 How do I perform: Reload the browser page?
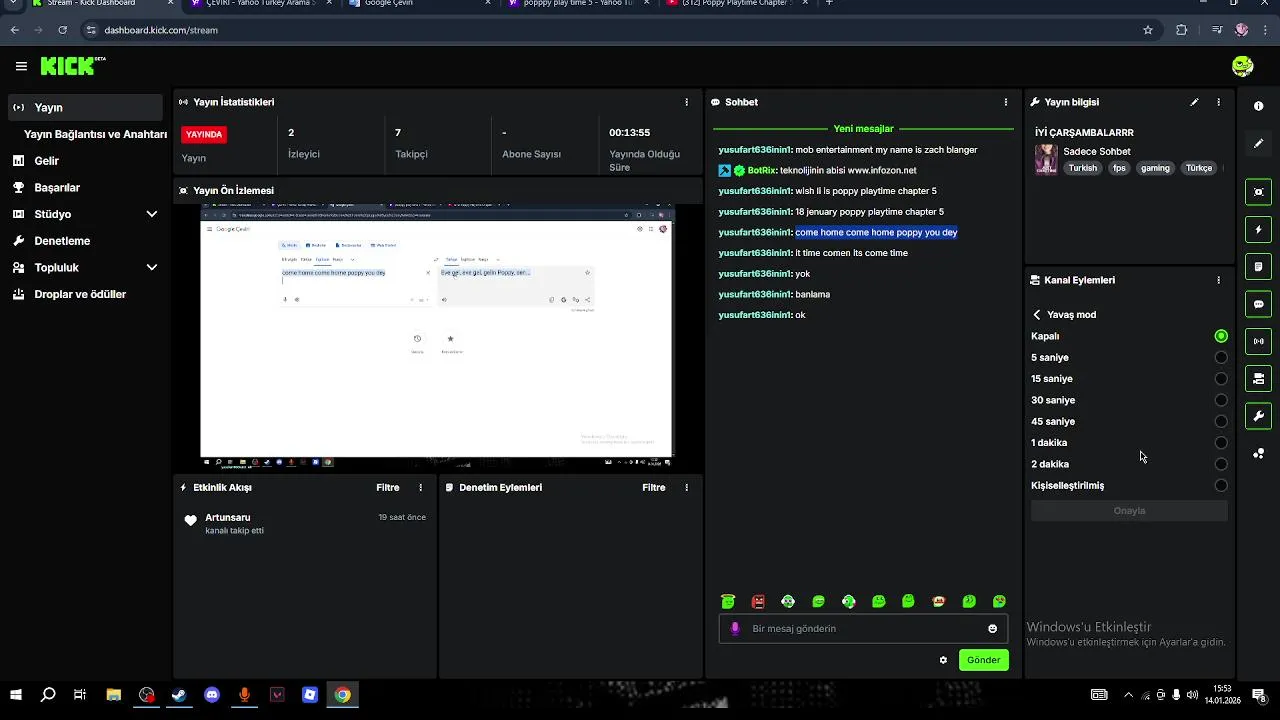click(62, 30)
